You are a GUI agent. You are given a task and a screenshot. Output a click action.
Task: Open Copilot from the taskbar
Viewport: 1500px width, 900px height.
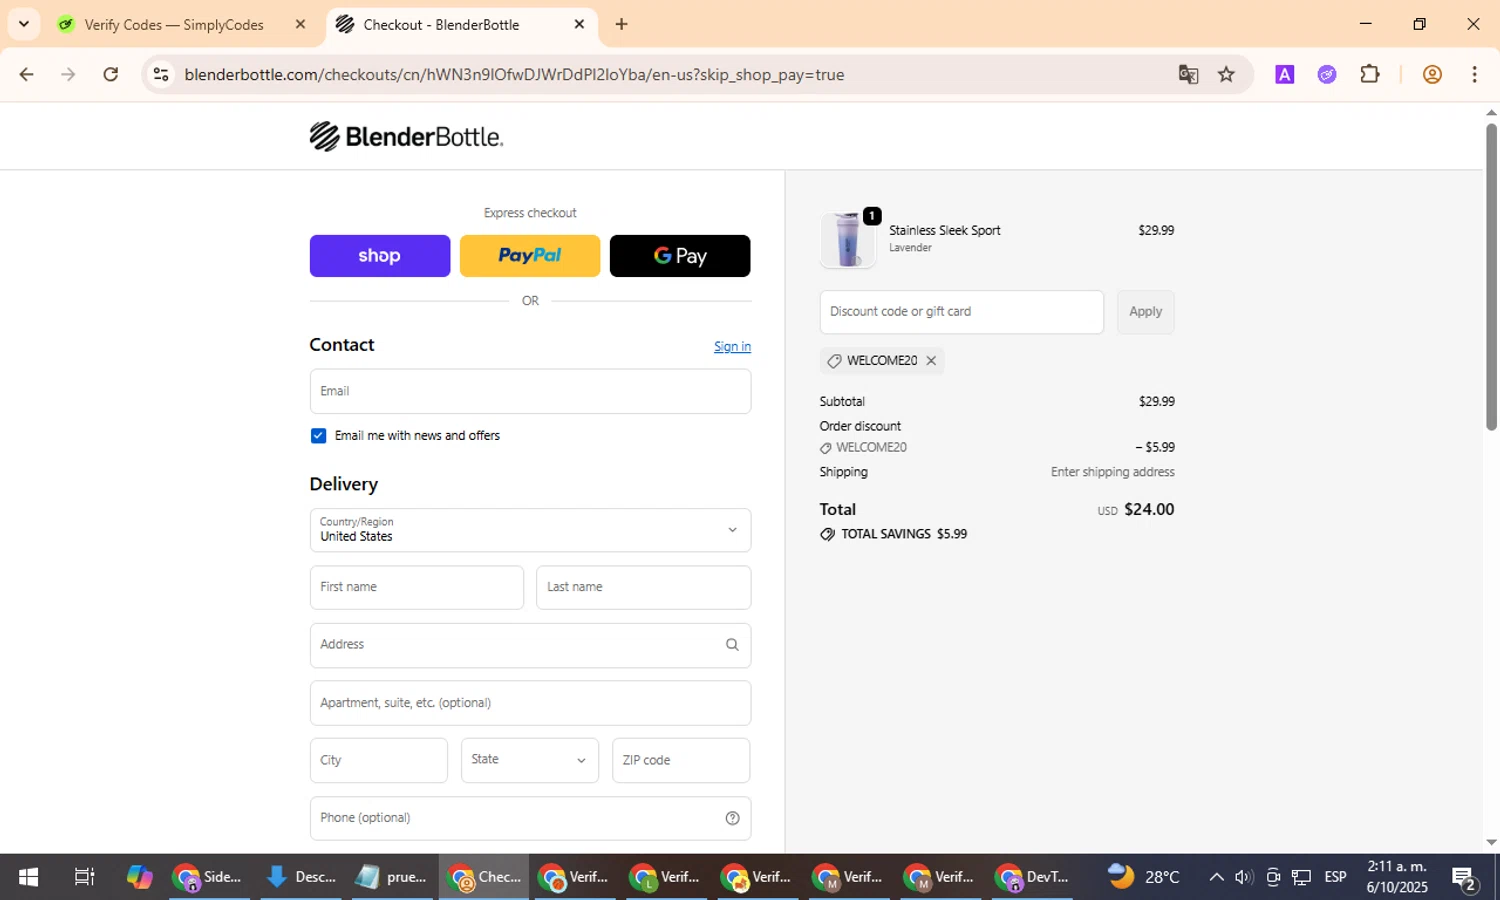point(140,877)
